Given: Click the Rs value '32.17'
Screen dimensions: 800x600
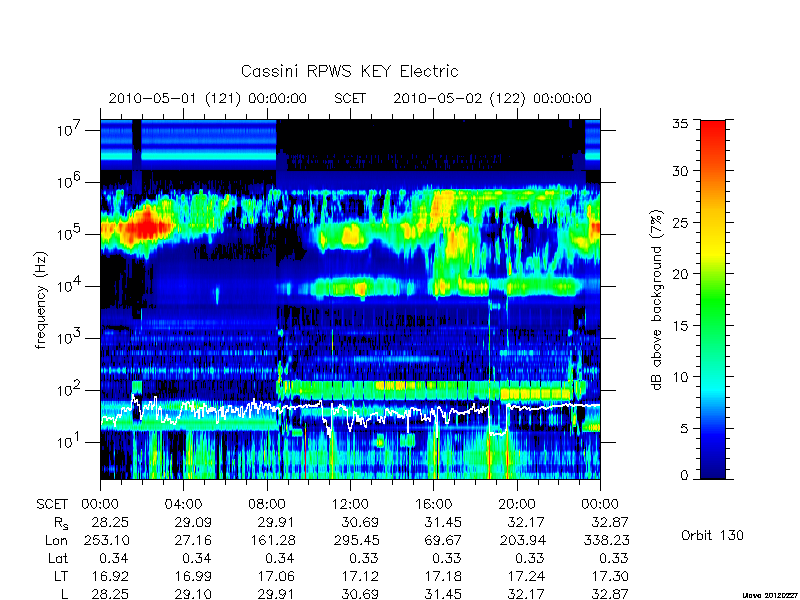Looking at the screenshot, I should point(526,522).
